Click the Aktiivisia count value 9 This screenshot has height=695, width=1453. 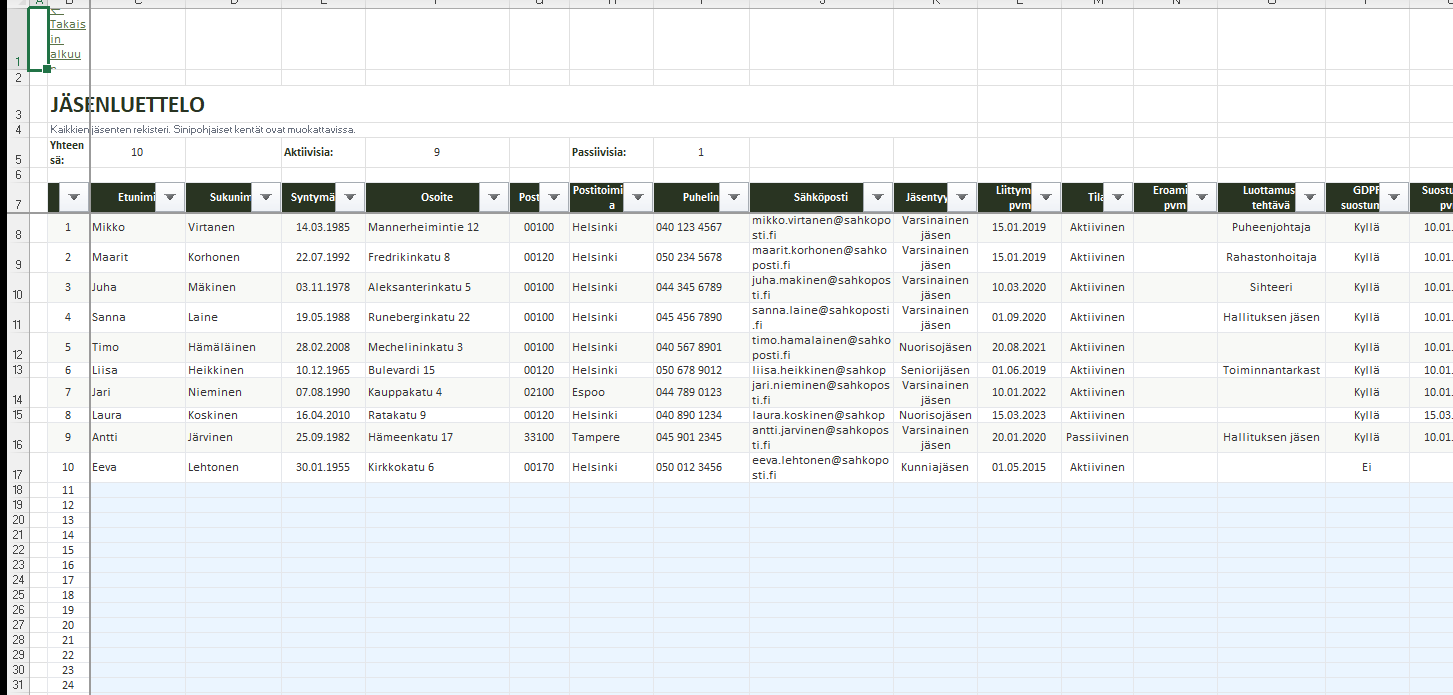click(x=437, y=153)
